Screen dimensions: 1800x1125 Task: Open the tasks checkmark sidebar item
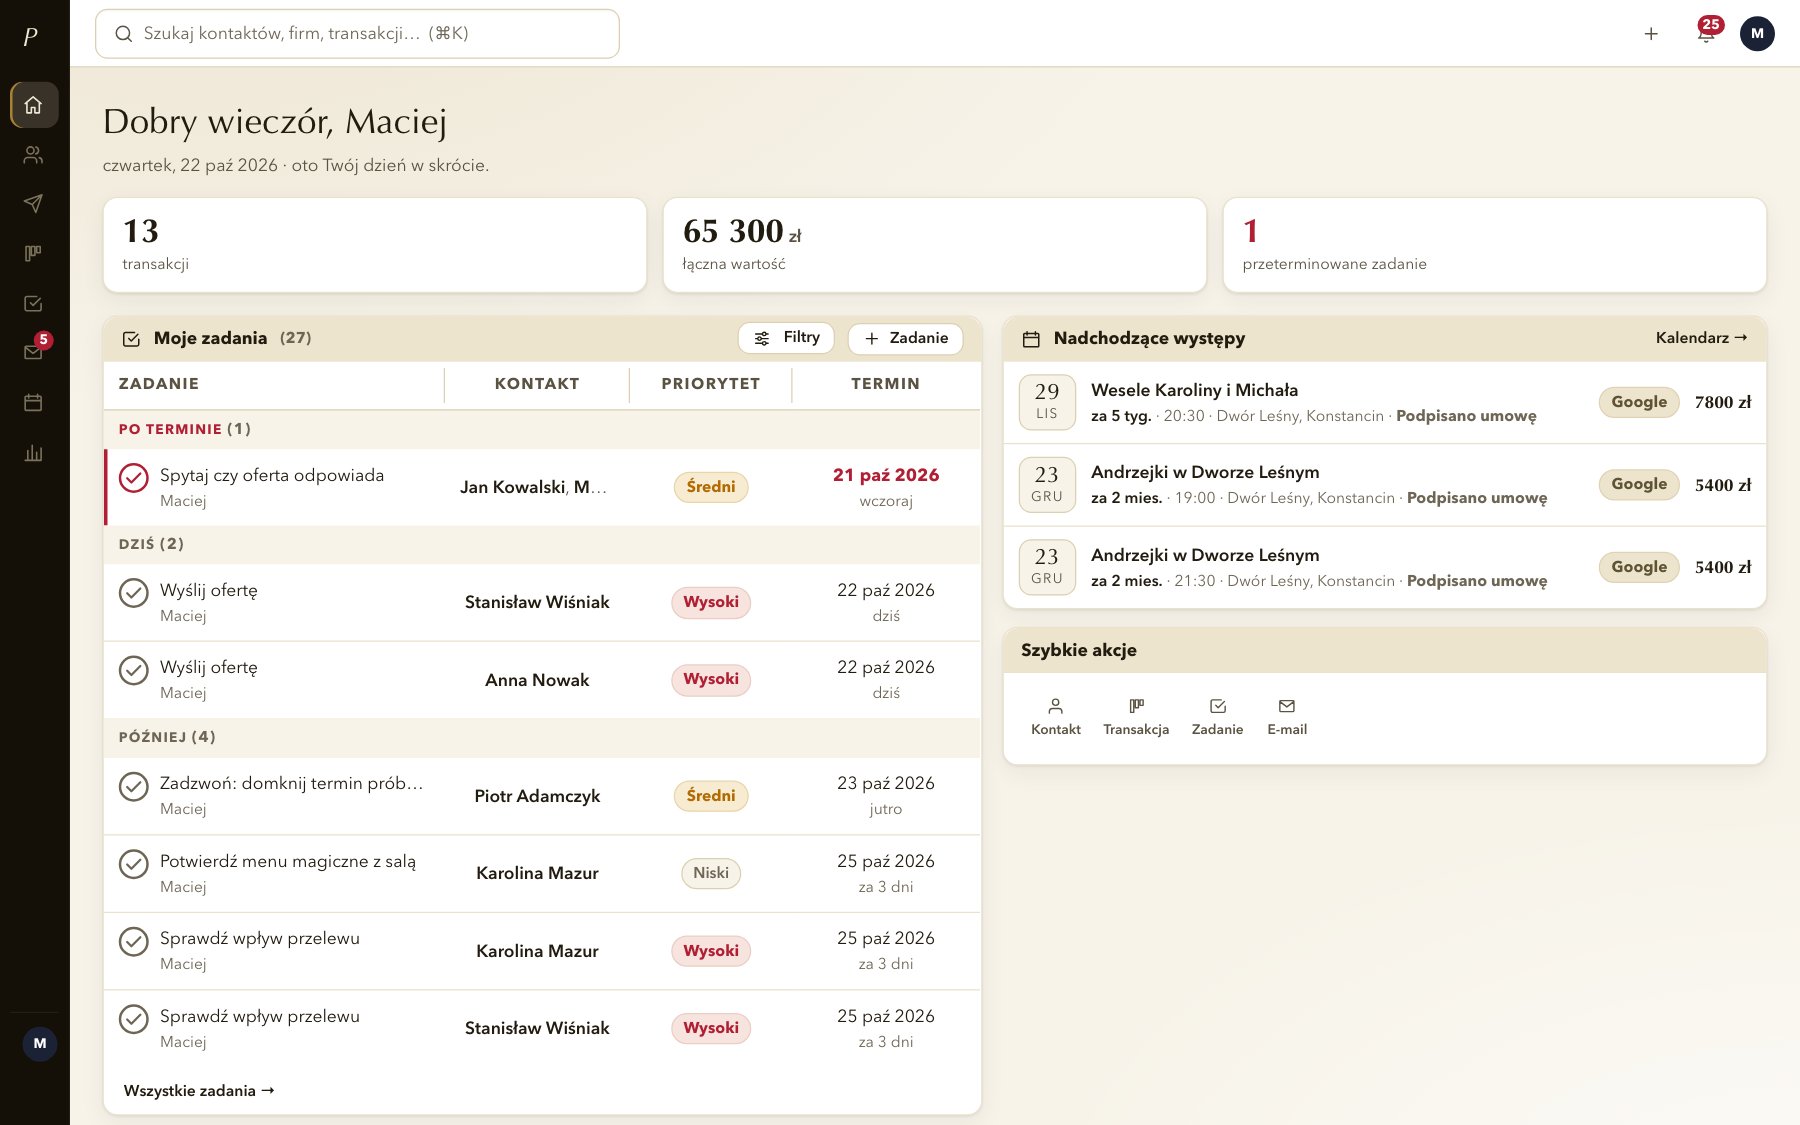click(33, 303)
